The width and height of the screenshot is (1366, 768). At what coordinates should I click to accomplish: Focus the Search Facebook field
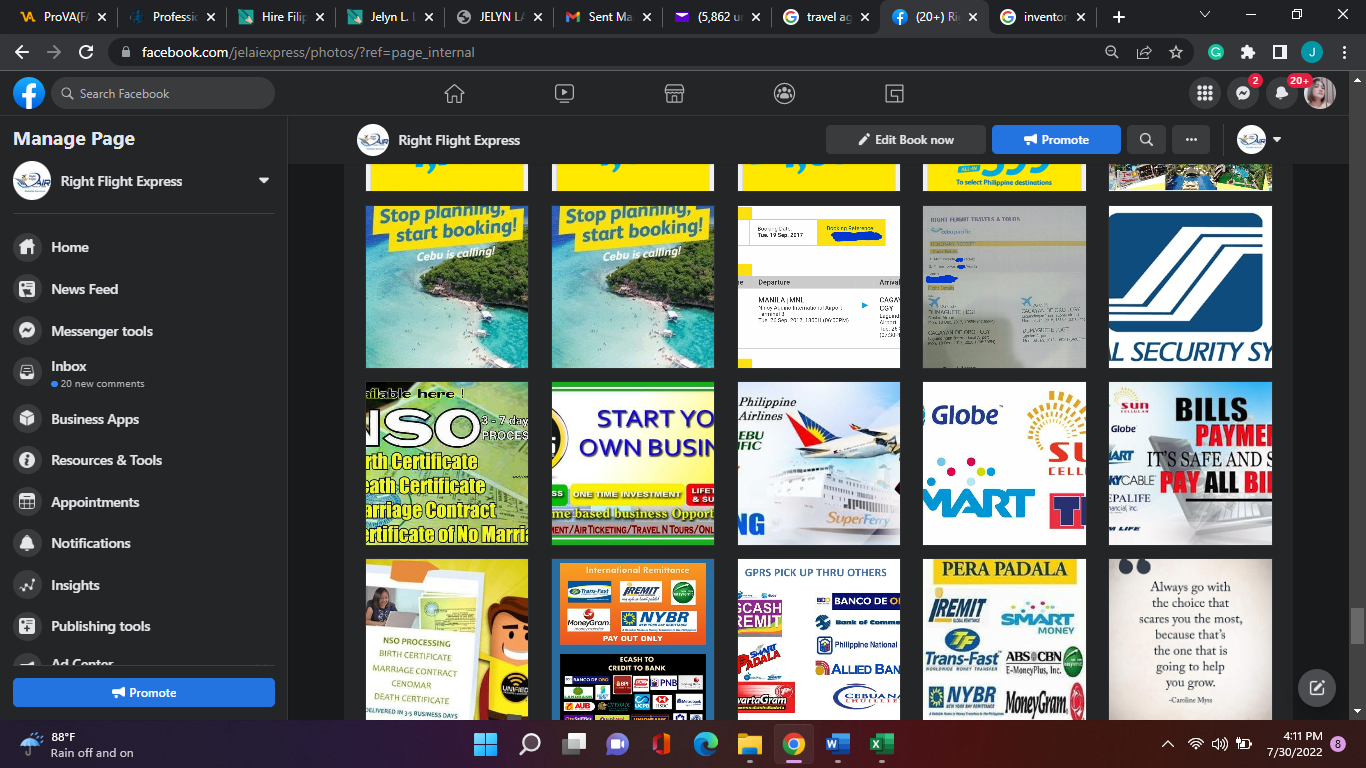click(163, 93)
